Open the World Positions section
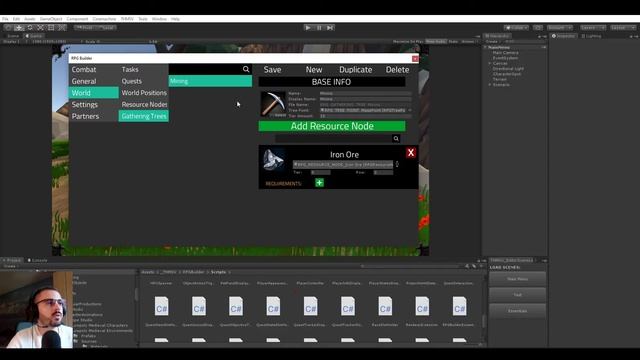The width and height of the screenshot is (640, 360). (143, 93)
